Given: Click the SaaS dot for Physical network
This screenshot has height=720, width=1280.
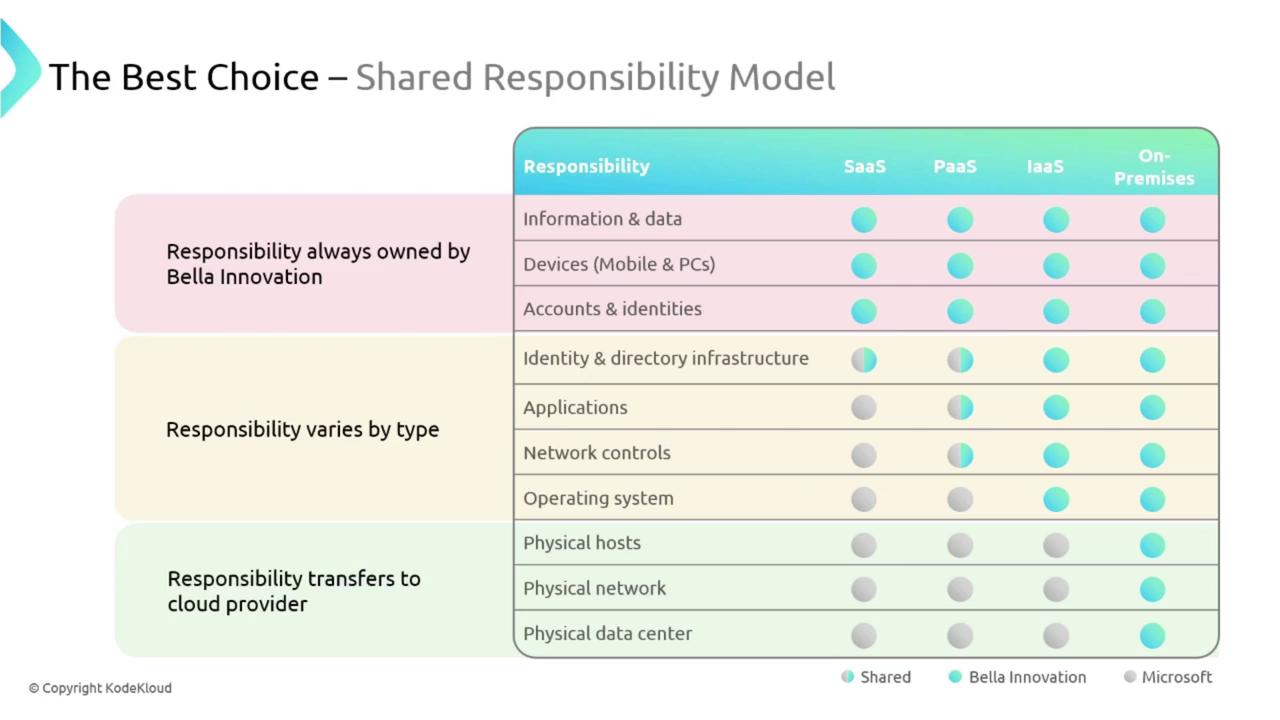Looking at the screenshot, I should (864, 590).
